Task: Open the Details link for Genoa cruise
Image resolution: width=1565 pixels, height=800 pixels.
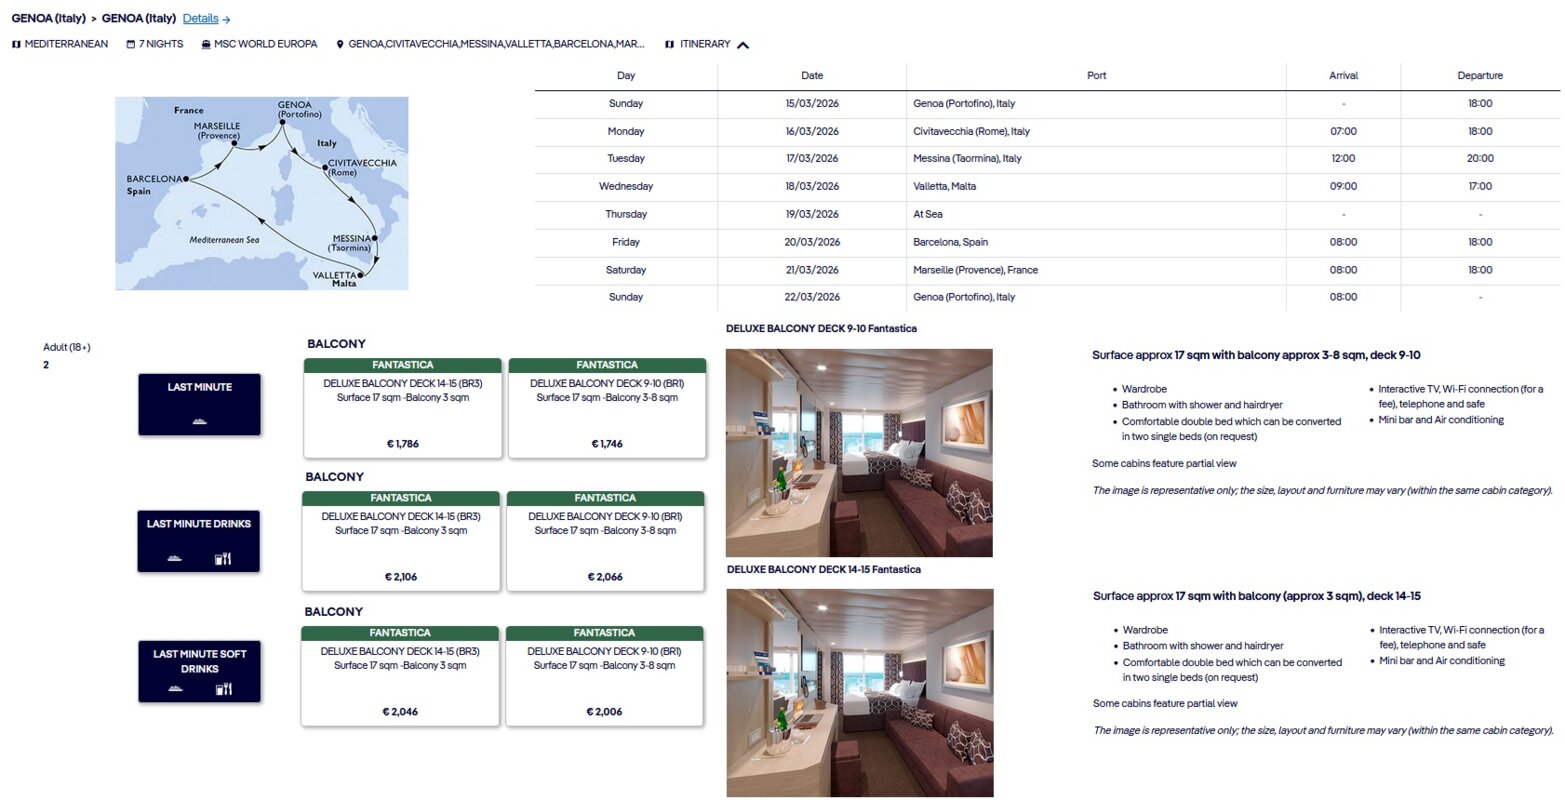Action: pos(200,19)
